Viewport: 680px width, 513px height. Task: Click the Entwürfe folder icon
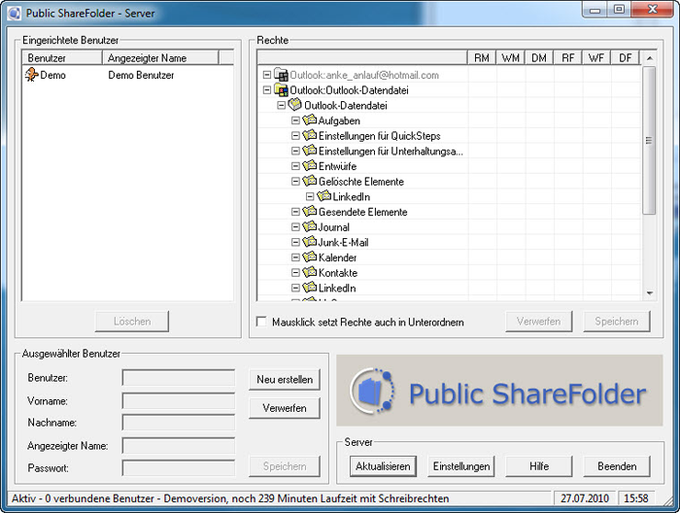(x=309, y=165)
